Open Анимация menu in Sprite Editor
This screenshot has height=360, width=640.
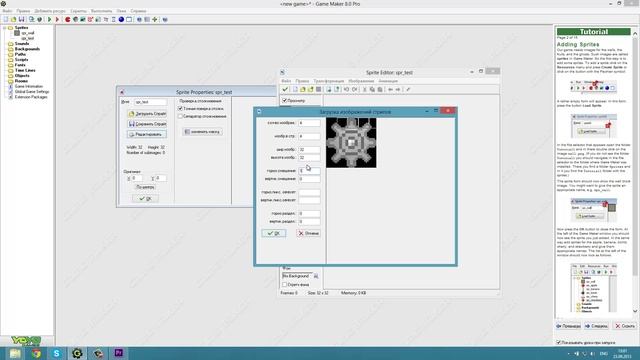coord(388,81)
